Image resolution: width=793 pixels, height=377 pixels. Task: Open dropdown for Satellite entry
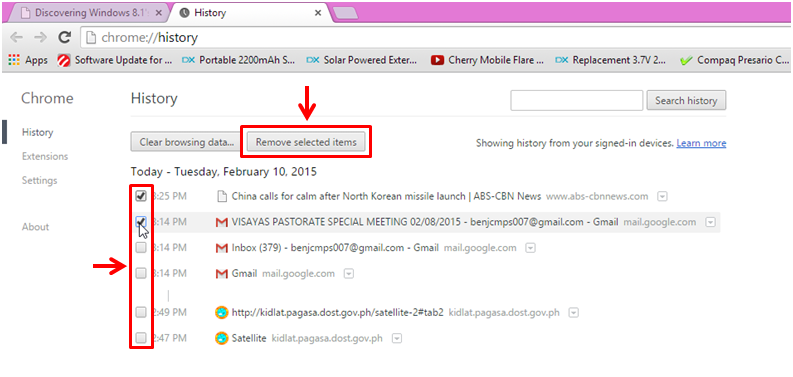397,339
